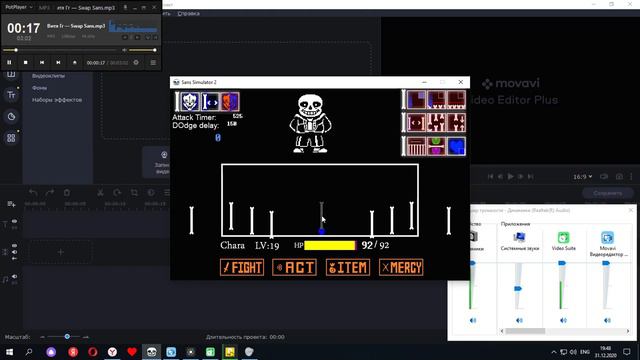Mute Системные звуки in volume mixer

519,320
